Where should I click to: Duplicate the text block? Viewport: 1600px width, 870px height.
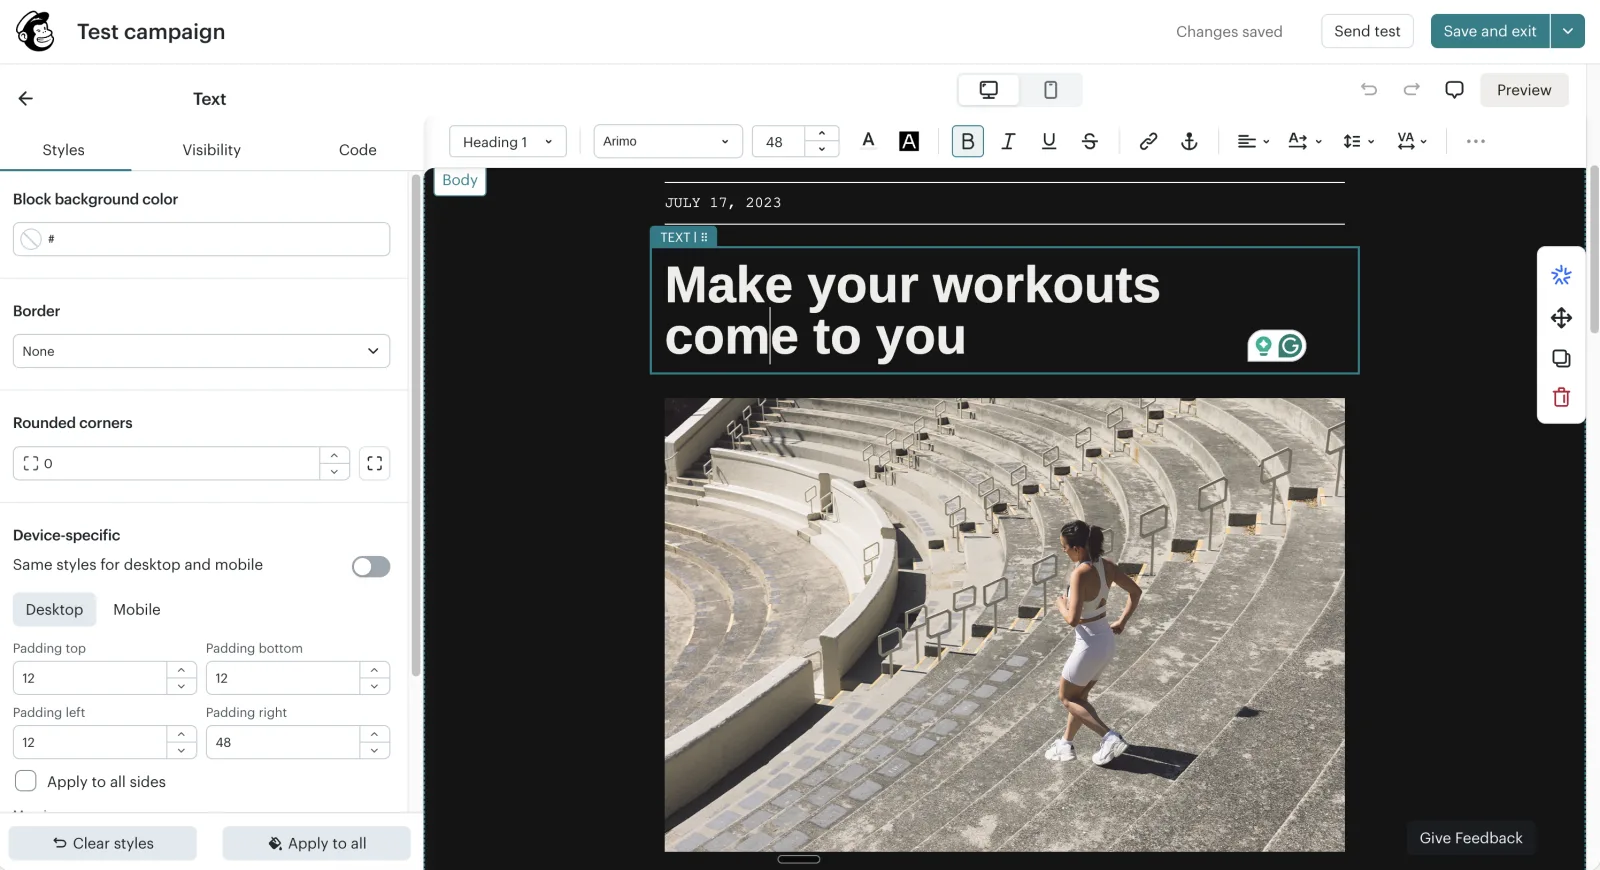pyautogui.click(x=1561, y=358)
